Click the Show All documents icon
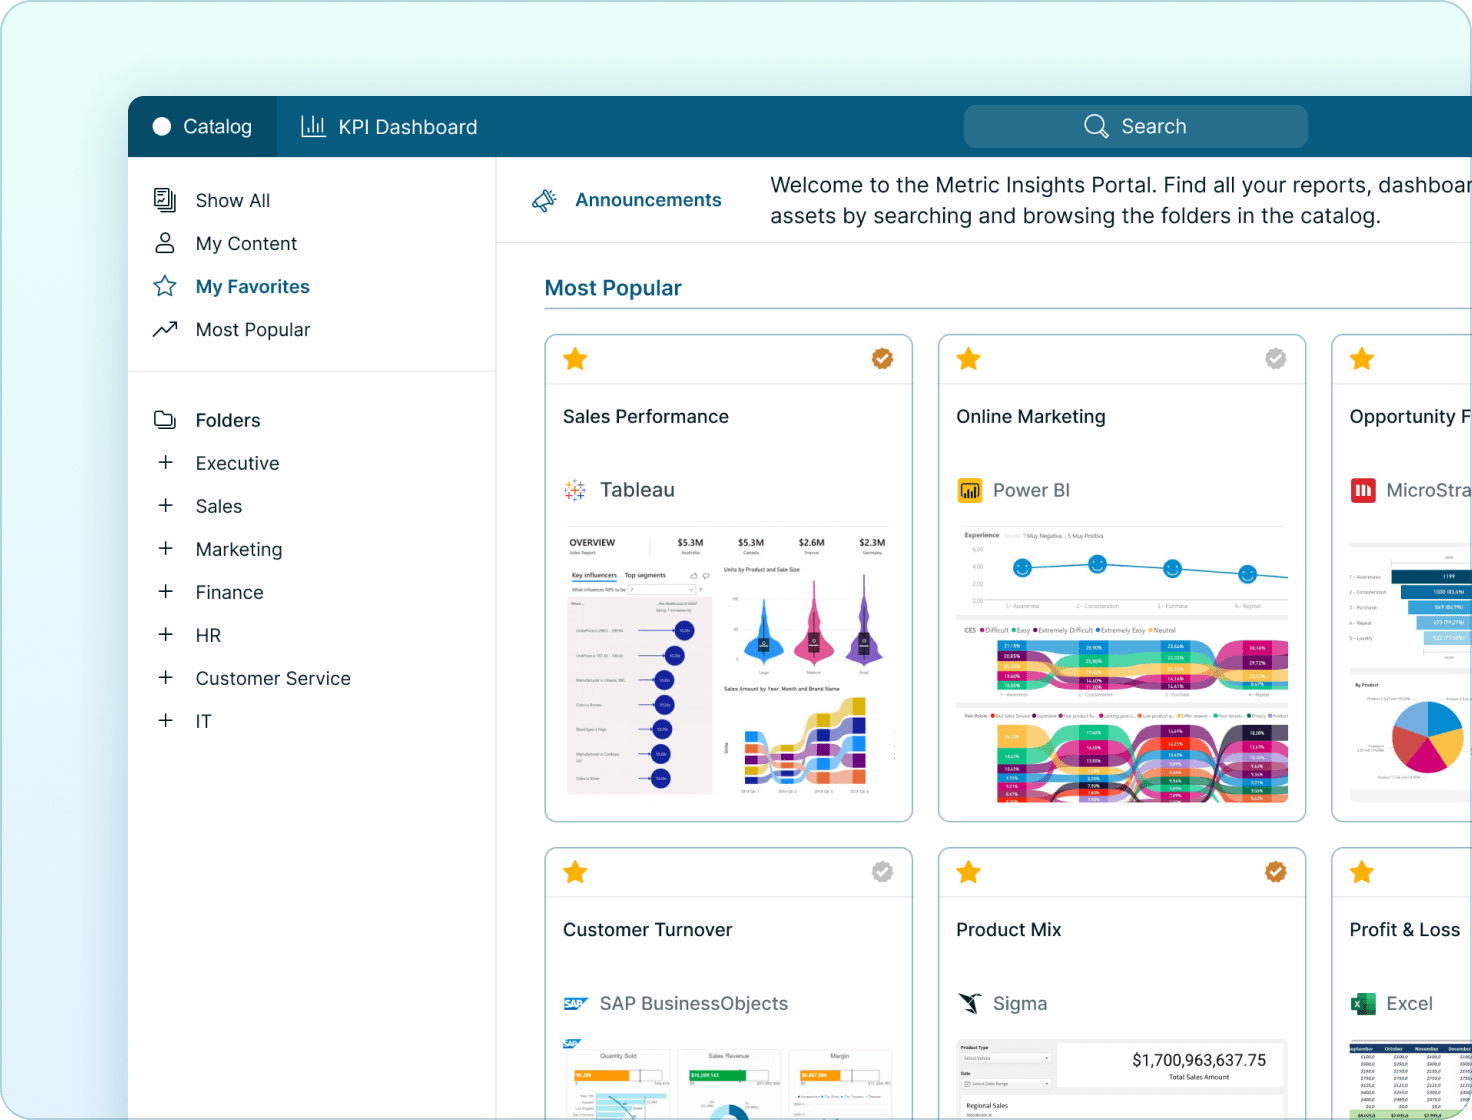The height and width of the screenshot is (1120, 1472). 165,200
